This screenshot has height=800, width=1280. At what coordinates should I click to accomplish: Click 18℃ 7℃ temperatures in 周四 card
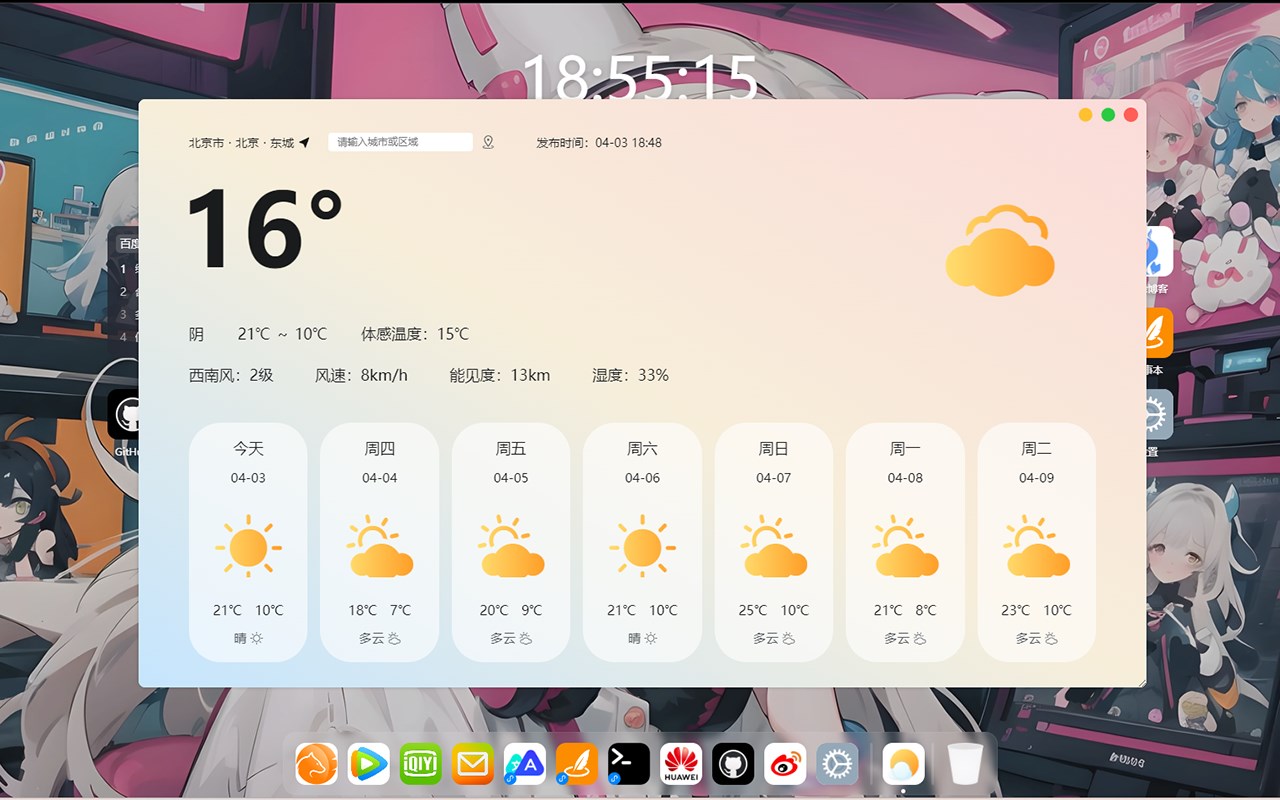[x=380, y=610]
